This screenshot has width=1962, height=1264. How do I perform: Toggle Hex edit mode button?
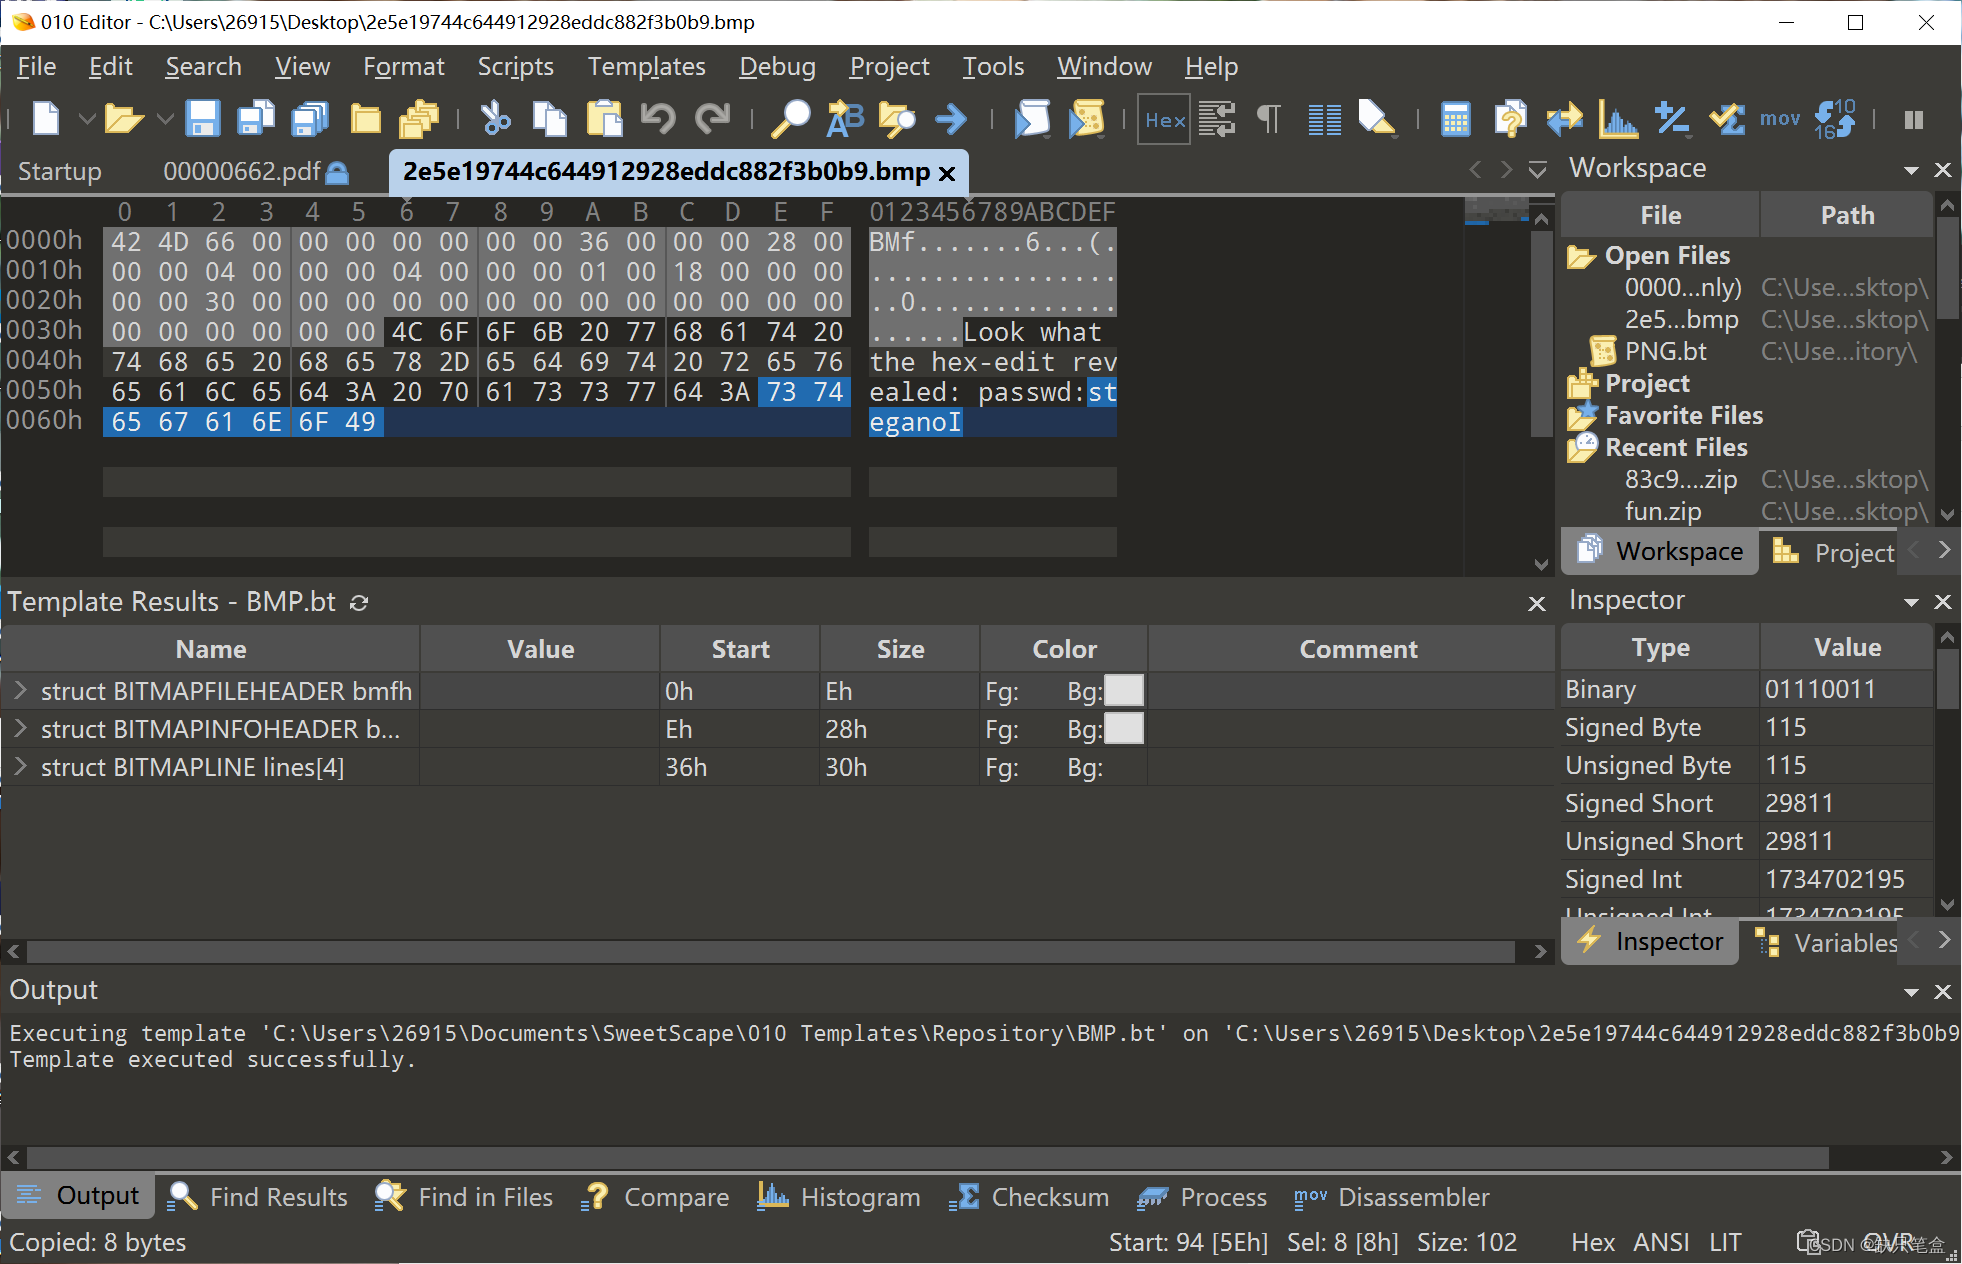[x=1164, y=119]
